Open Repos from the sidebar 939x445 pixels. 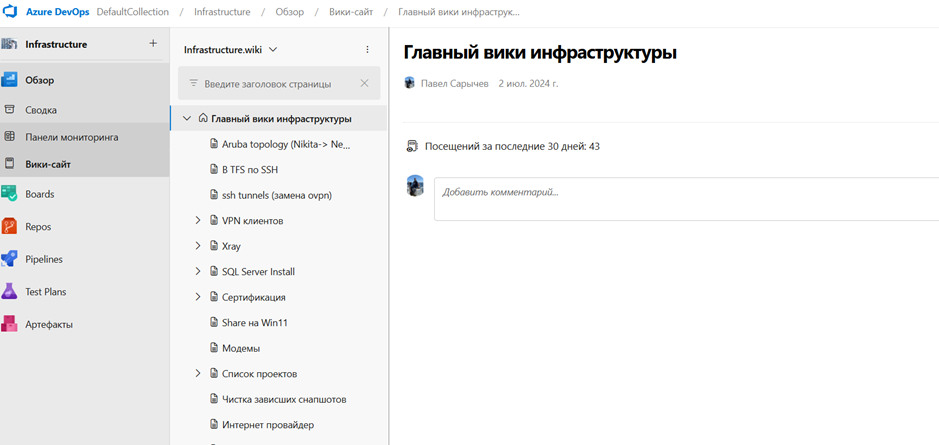point(38,227)
